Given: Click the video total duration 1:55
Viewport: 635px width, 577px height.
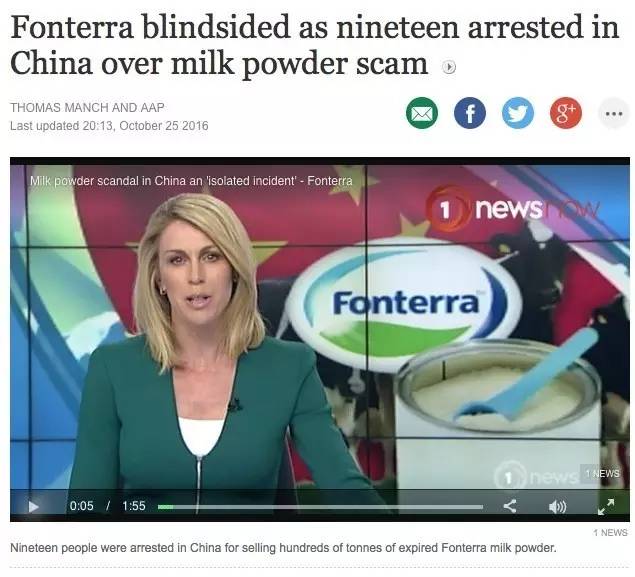Looking at the screenshot, I should [134, 506].
